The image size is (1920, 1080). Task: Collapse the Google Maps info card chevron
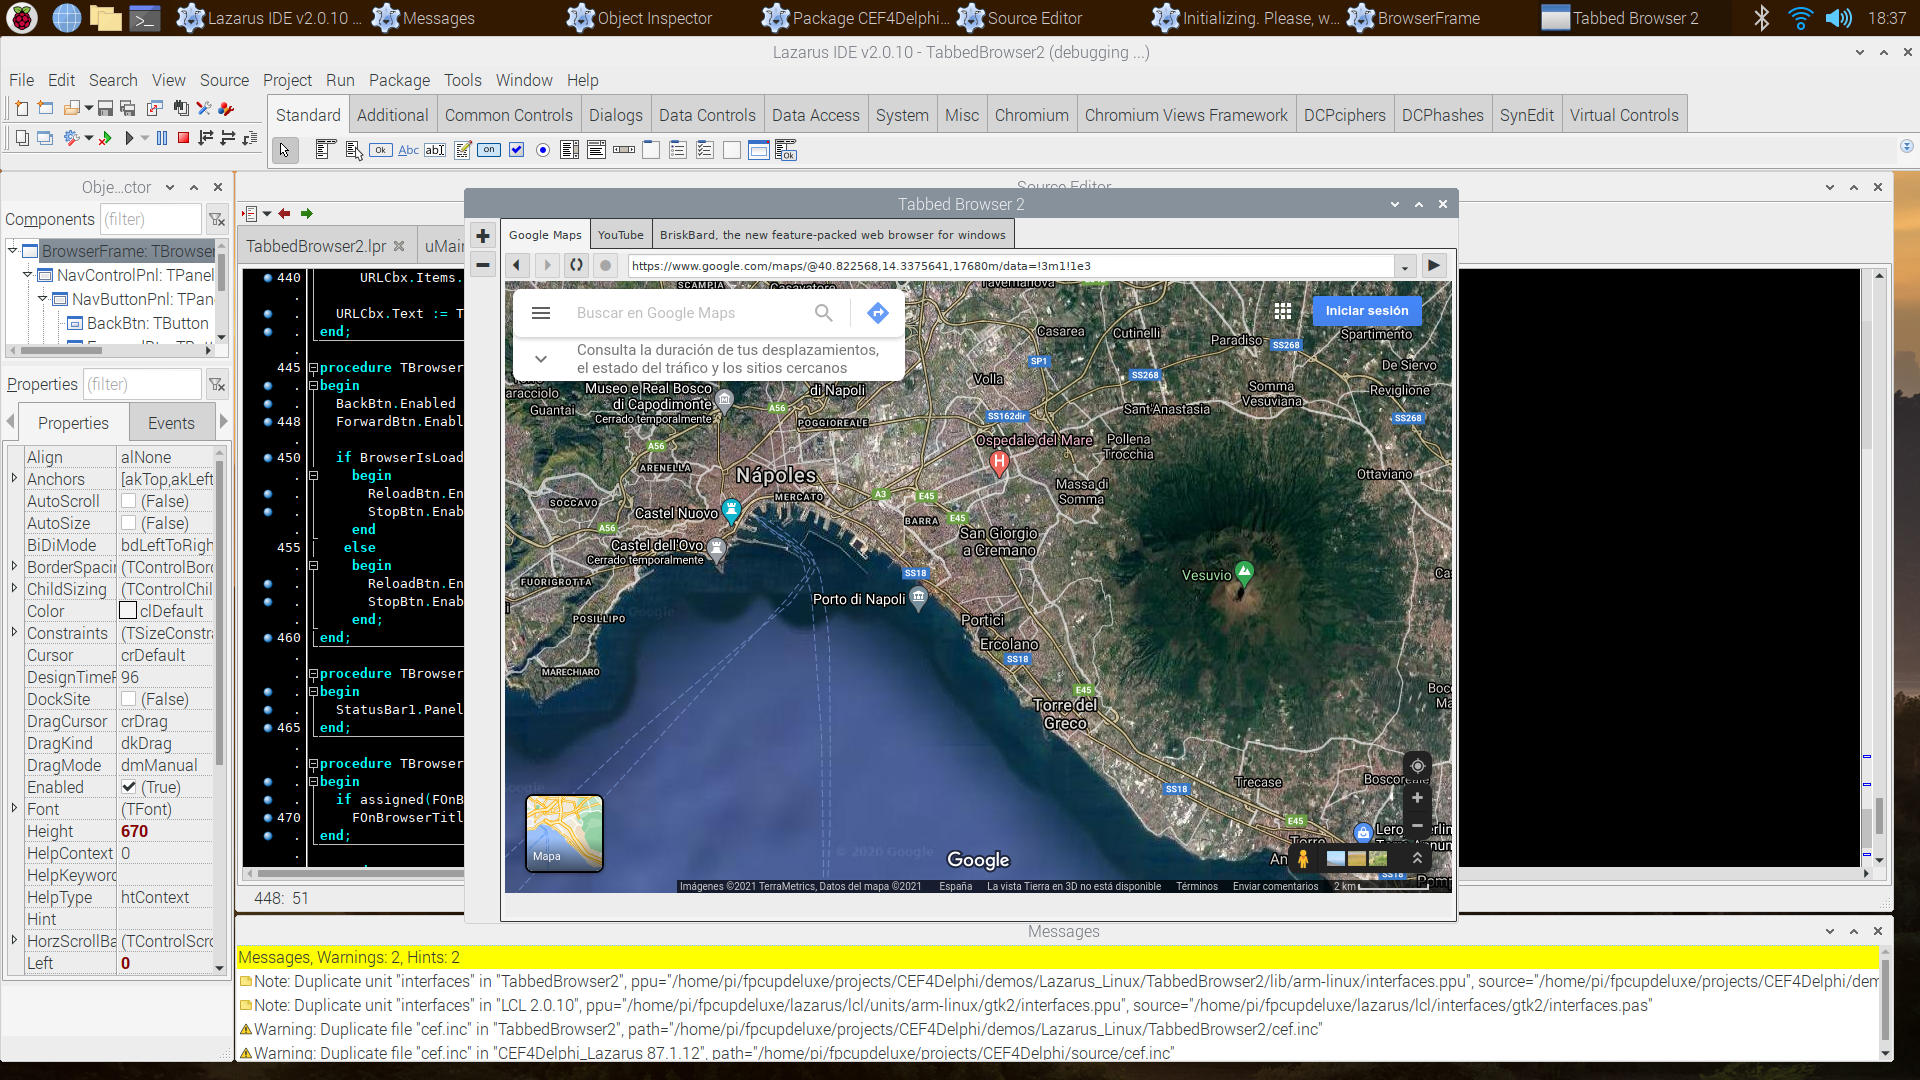[x=541, y=358]
